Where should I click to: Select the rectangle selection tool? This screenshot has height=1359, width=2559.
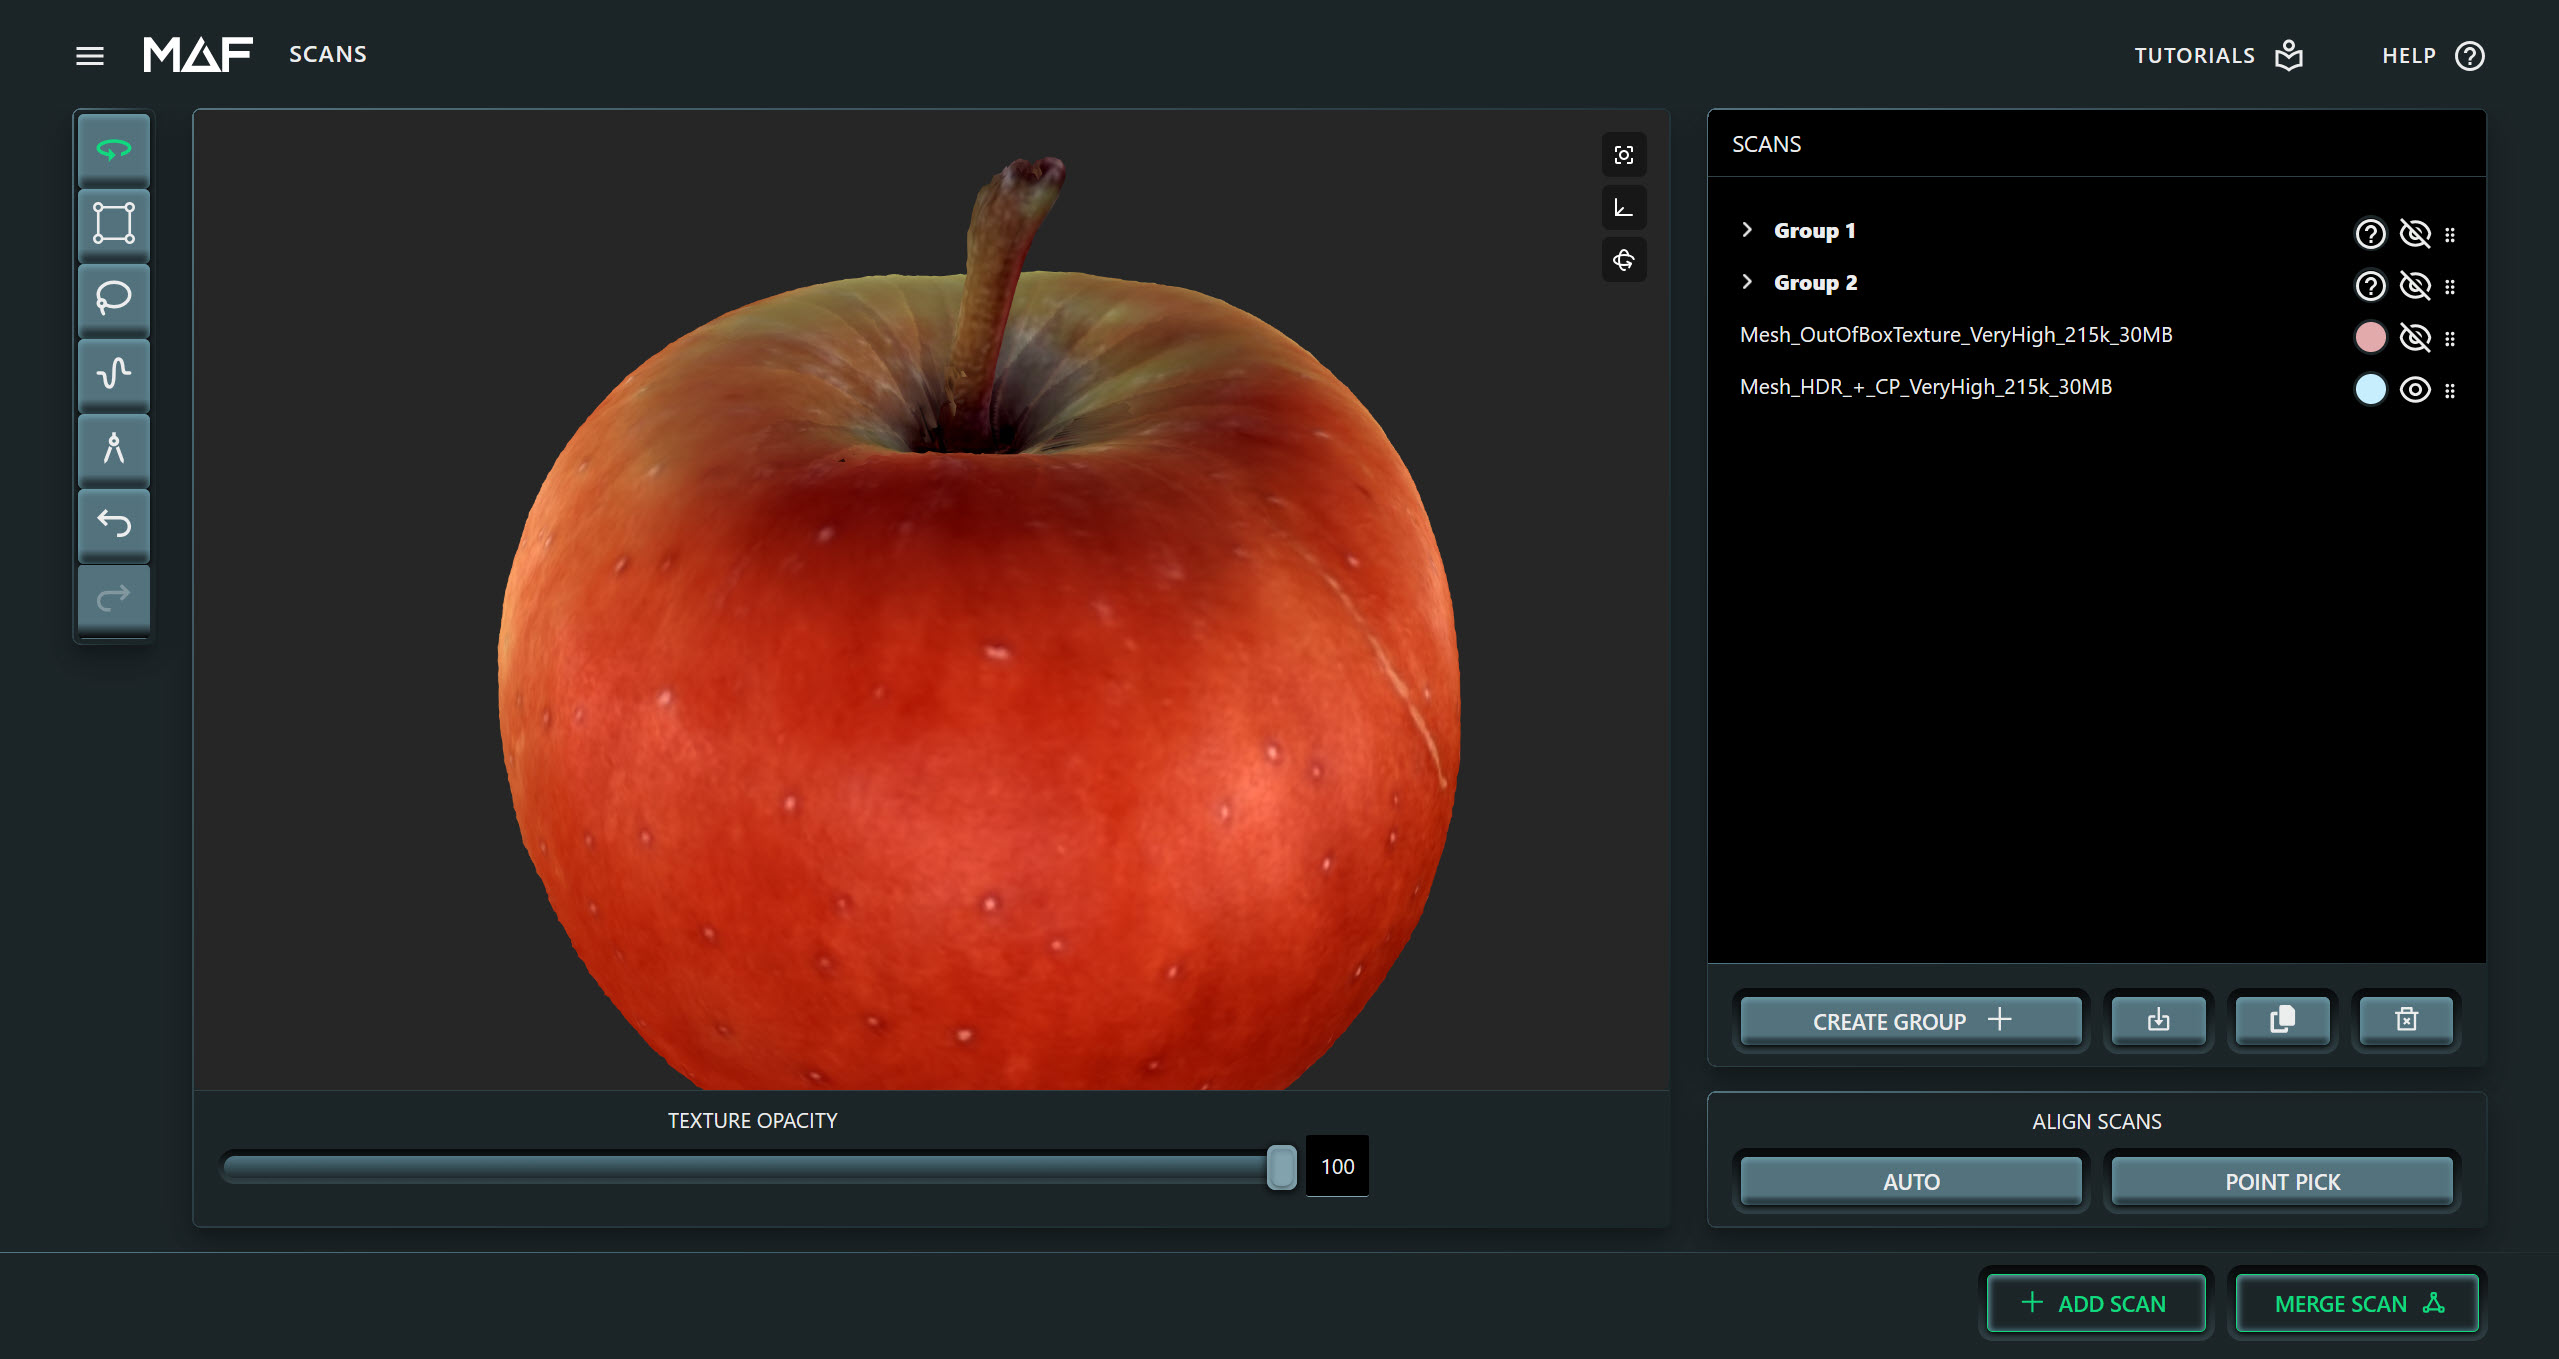(114, 223)
